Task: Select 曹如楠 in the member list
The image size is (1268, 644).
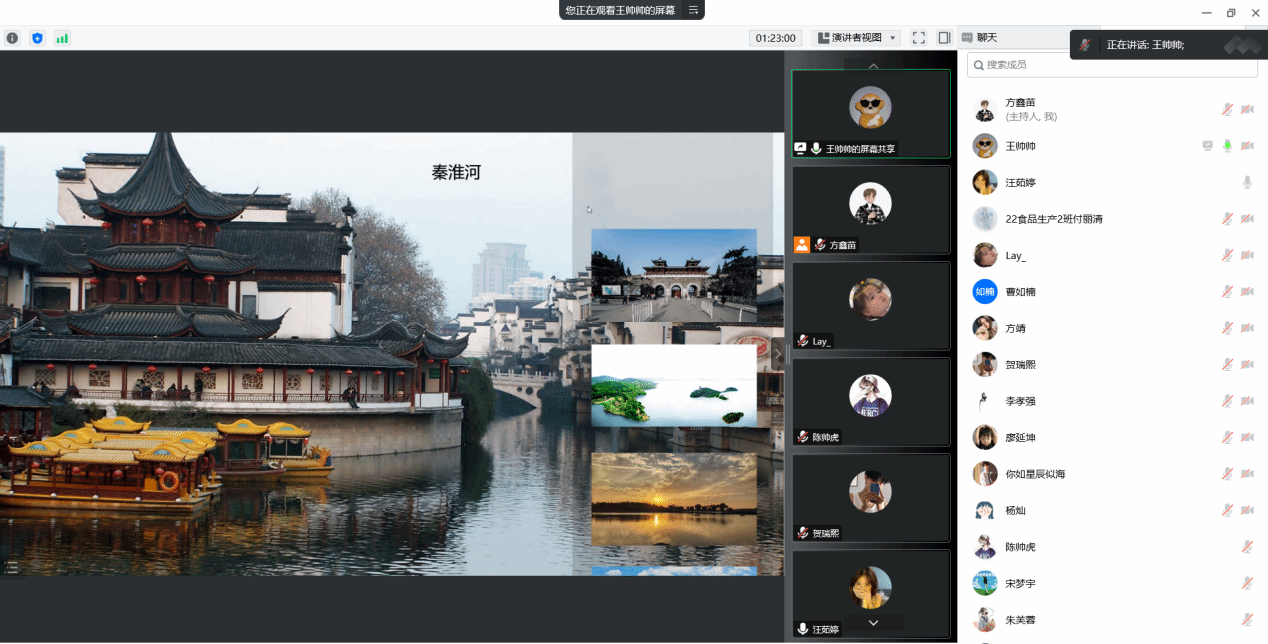Action: 1019,292
